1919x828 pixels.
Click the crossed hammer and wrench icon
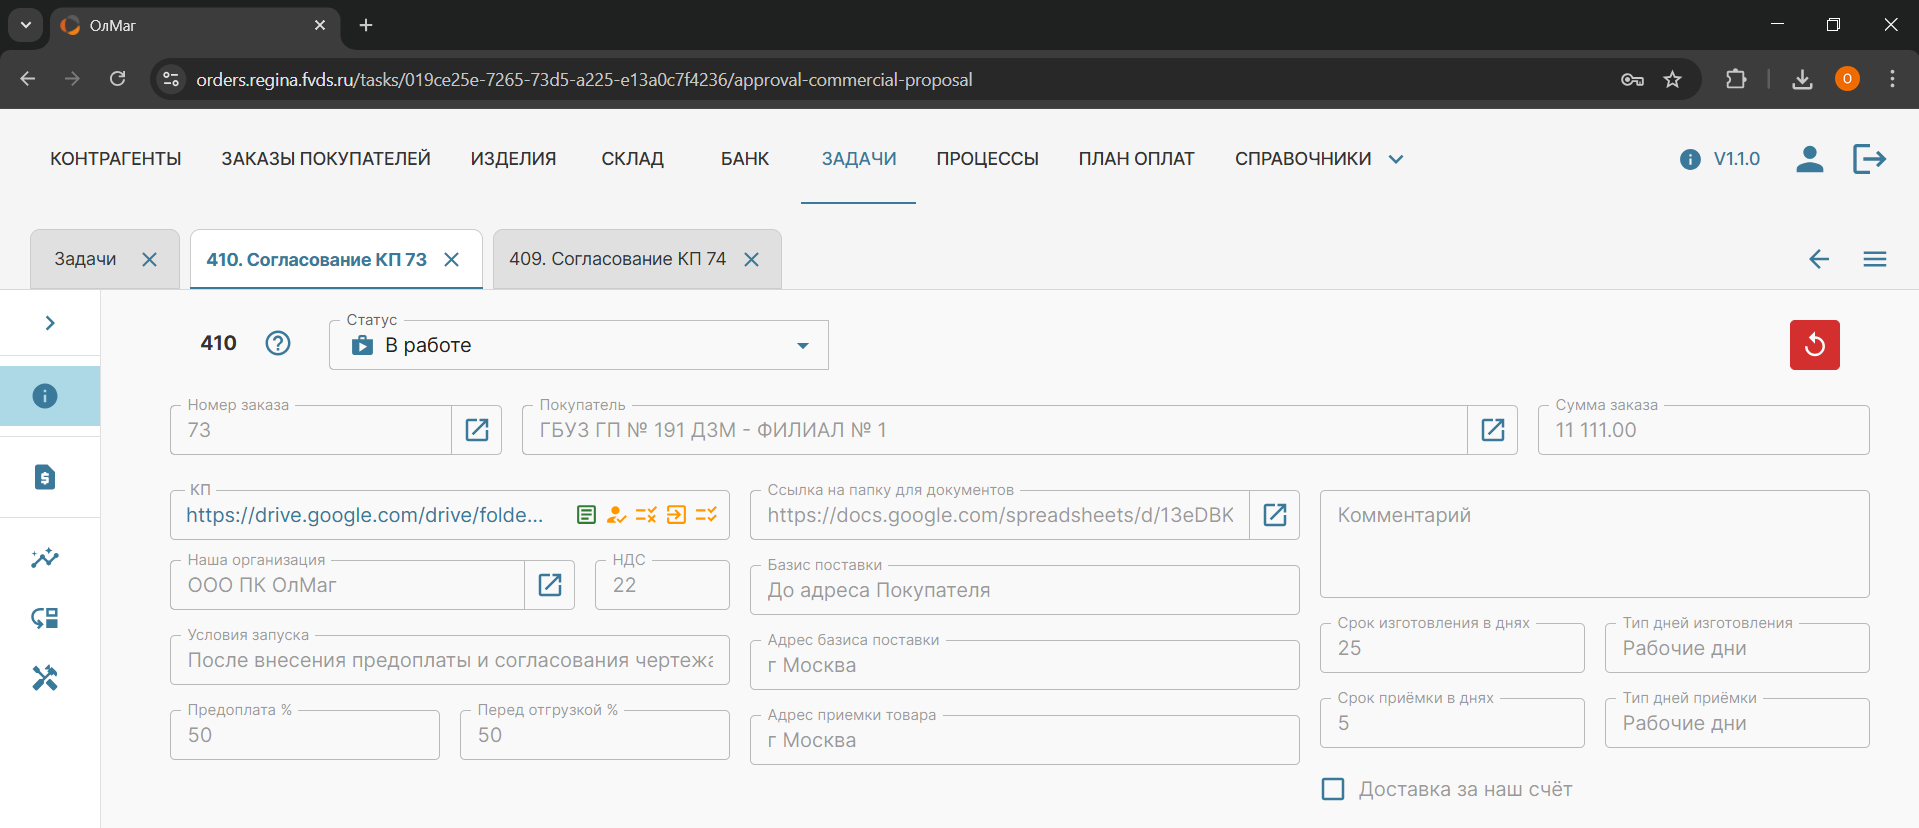[x=45, y=678]
